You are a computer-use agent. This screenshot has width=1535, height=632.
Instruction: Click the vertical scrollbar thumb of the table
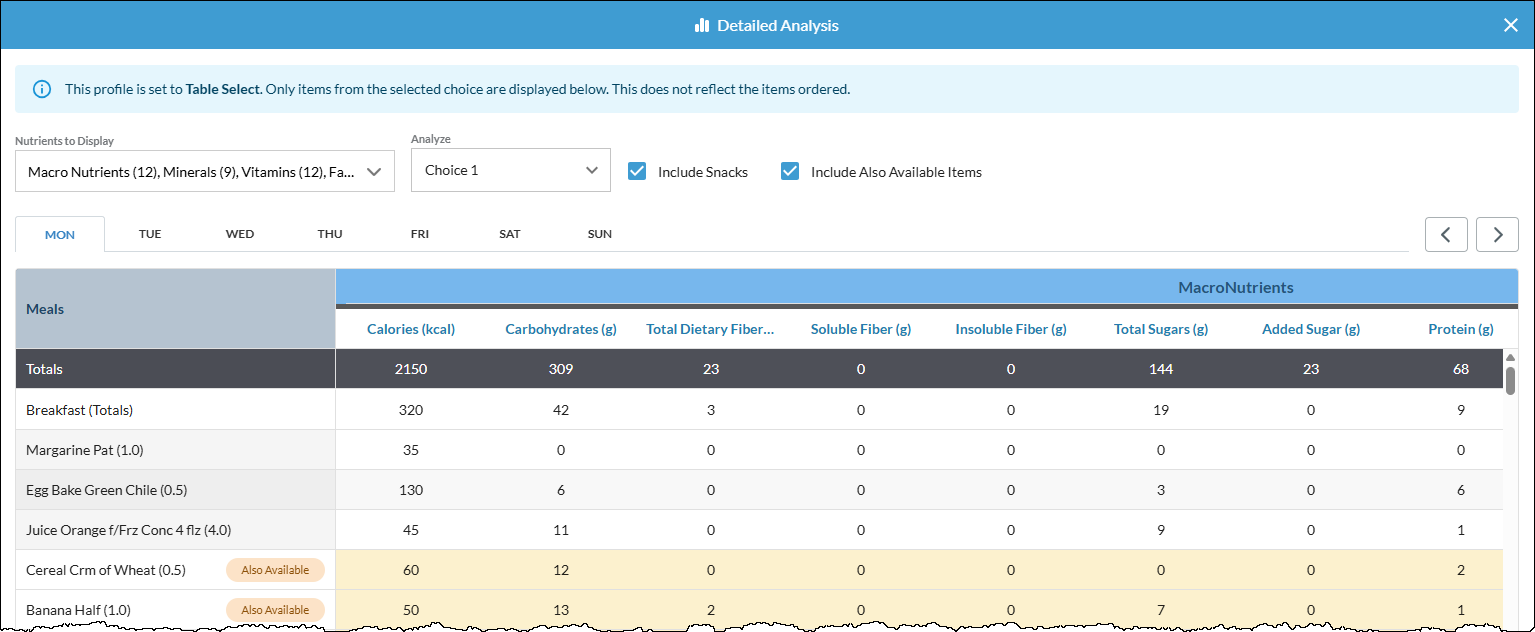click(1510, 381)
